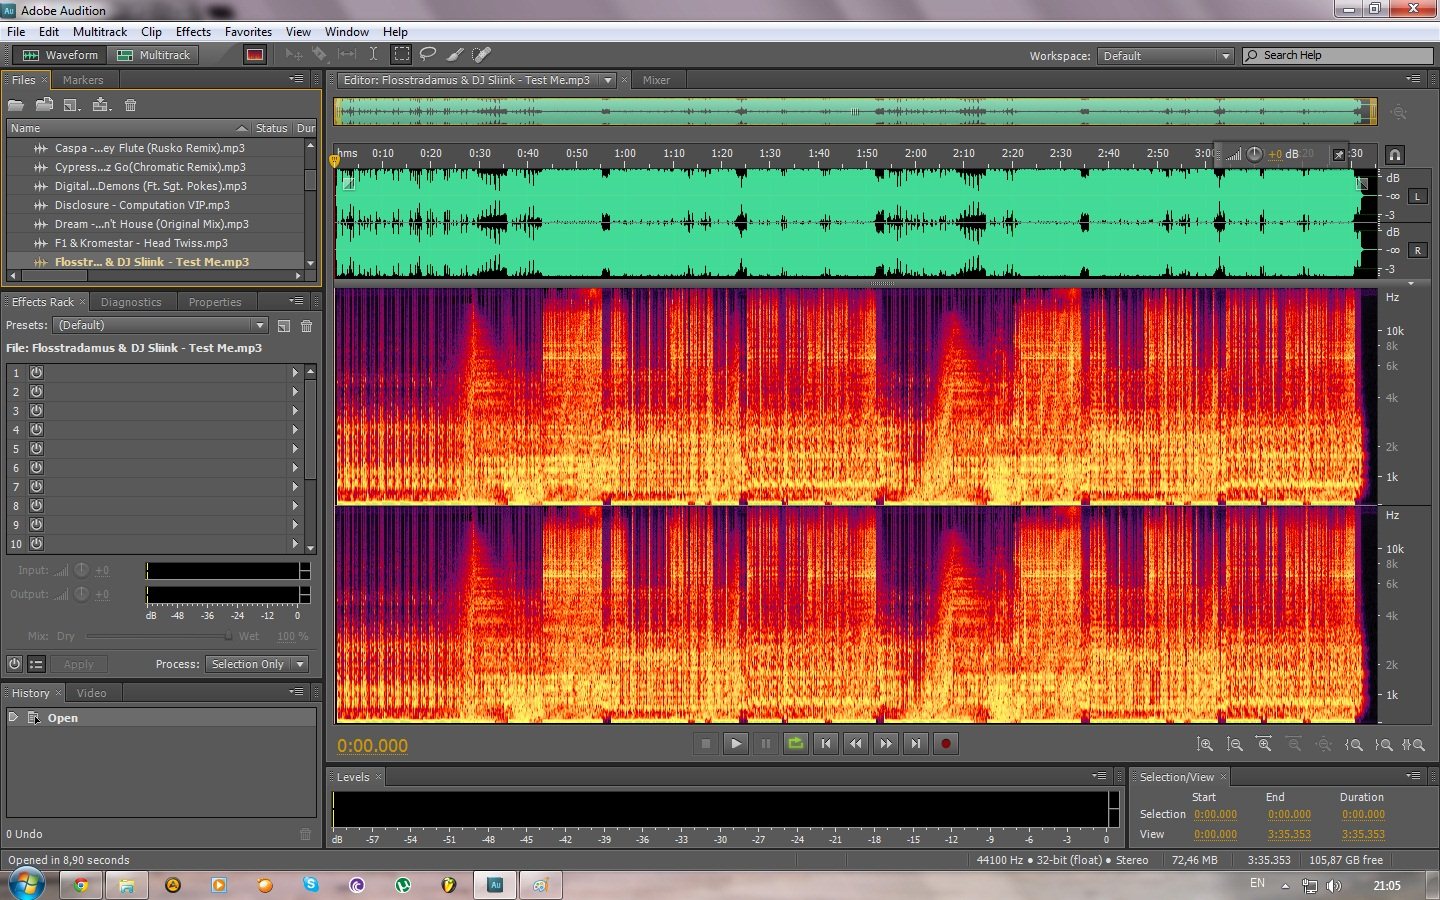Click the Name column header in Files
This screenshot has width=1440, height=900.
pyautogui.click(x=127, y=128)
